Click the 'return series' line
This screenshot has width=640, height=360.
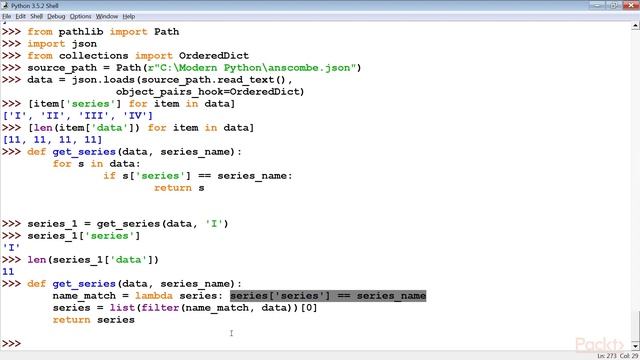[x=94, y=320]
